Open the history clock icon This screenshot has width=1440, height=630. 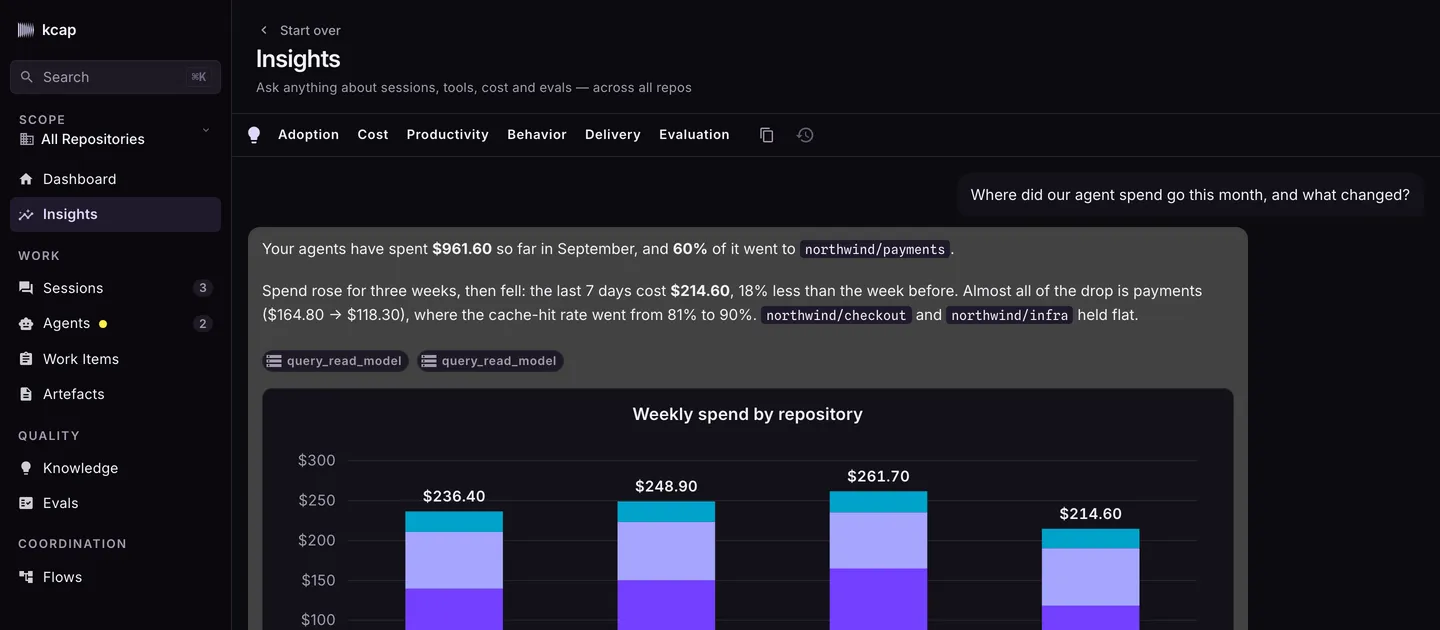(x=805, y=135)
